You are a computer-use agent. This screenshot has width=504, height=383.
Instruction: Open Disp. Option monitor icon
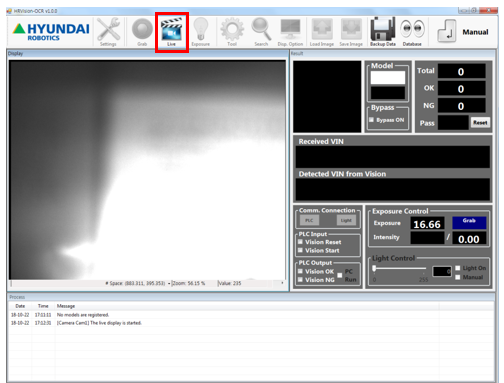[x=290, y=32]
